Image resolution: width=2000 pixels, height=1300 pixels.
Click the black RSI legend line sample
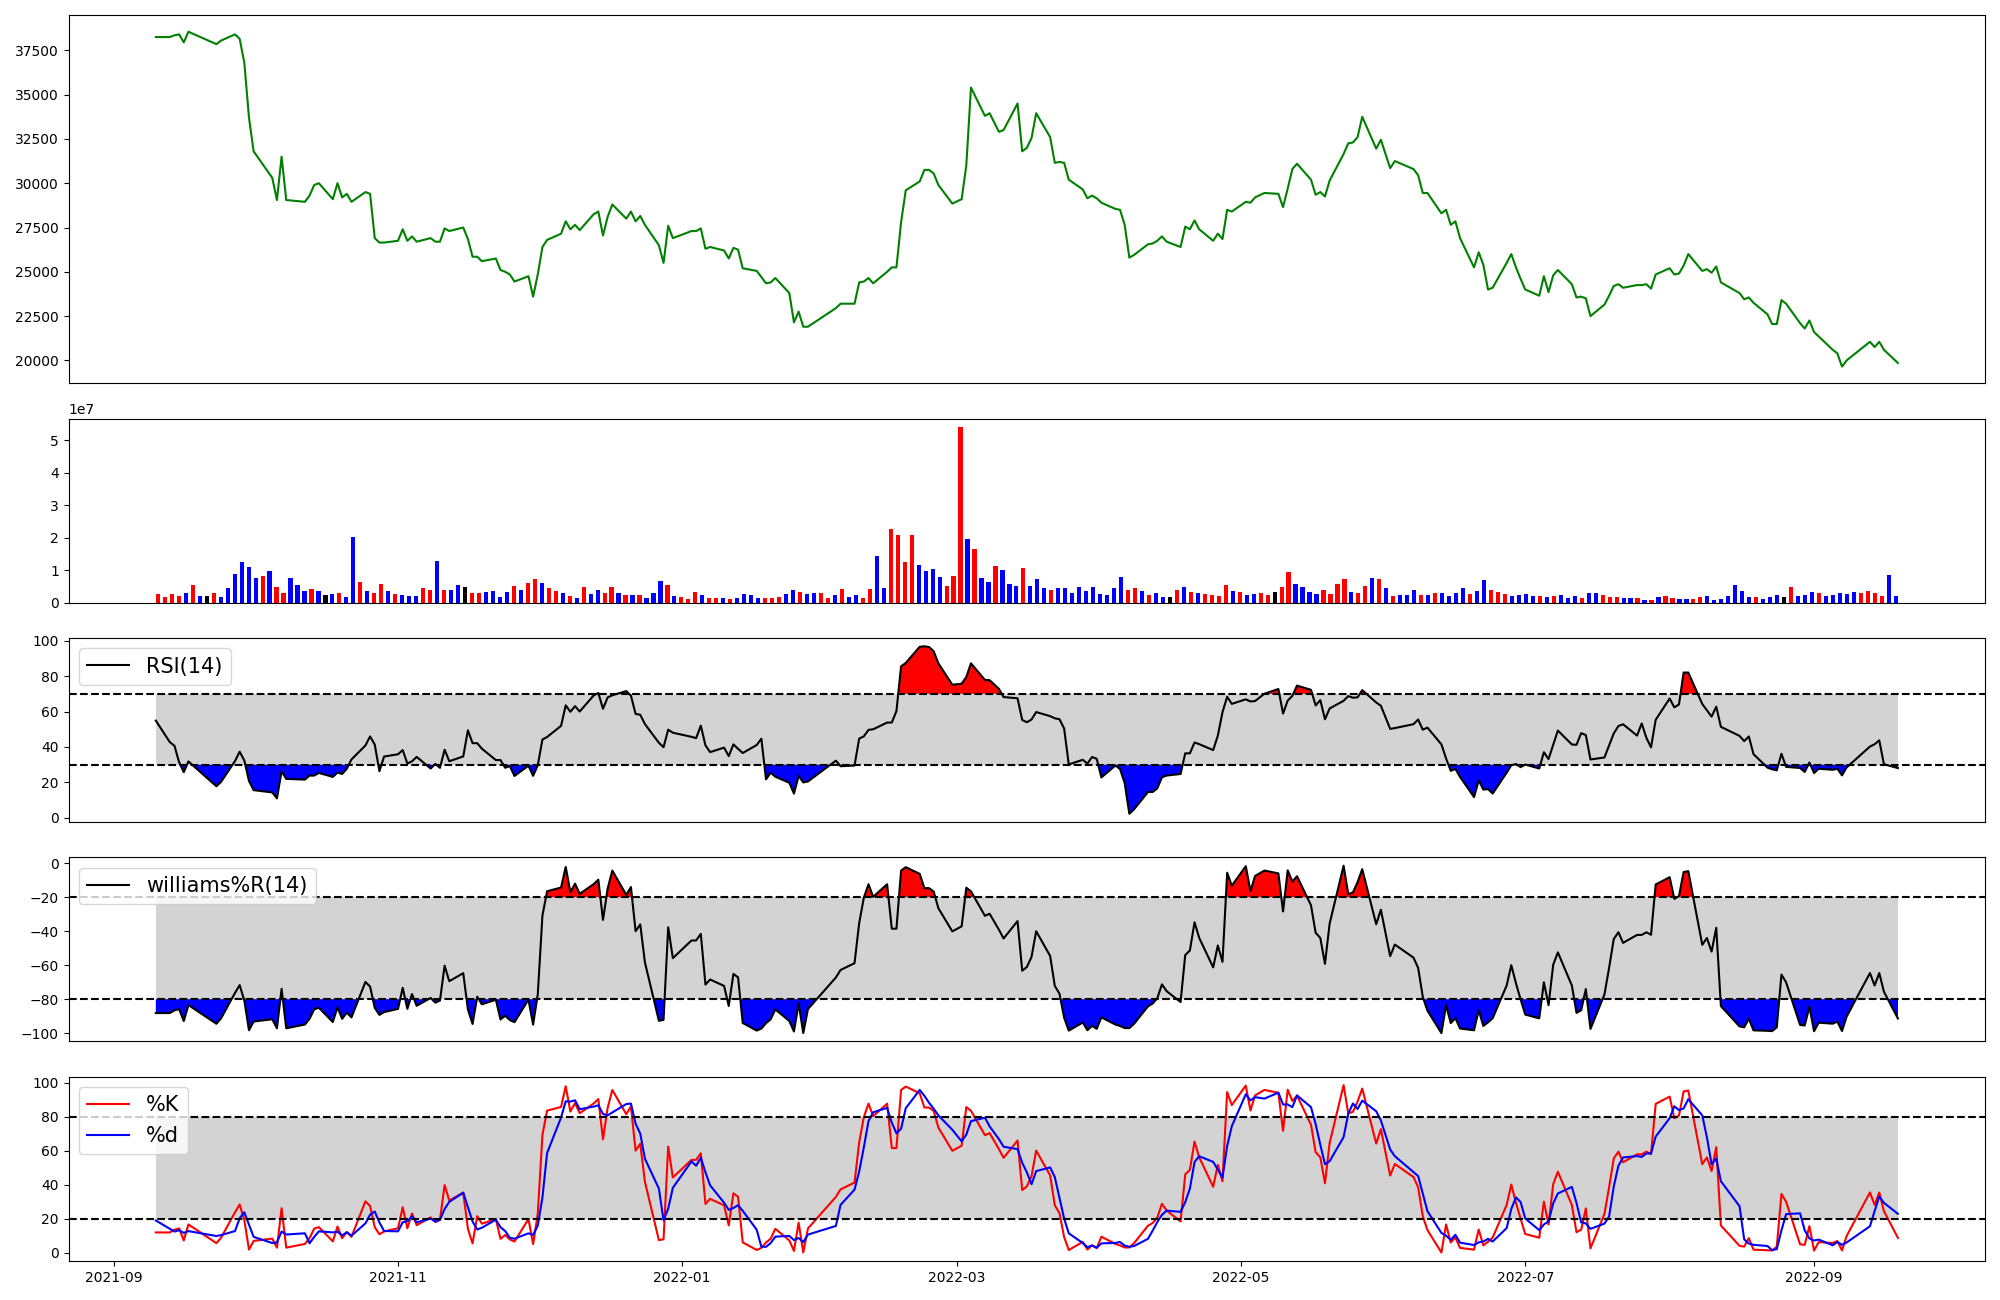pyautogui.click(x=108, y=666)
